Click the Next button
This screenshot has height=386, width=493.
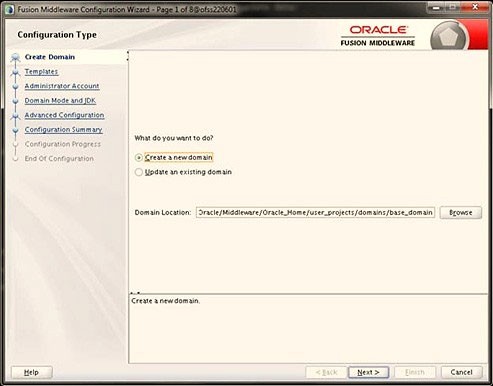368,372
